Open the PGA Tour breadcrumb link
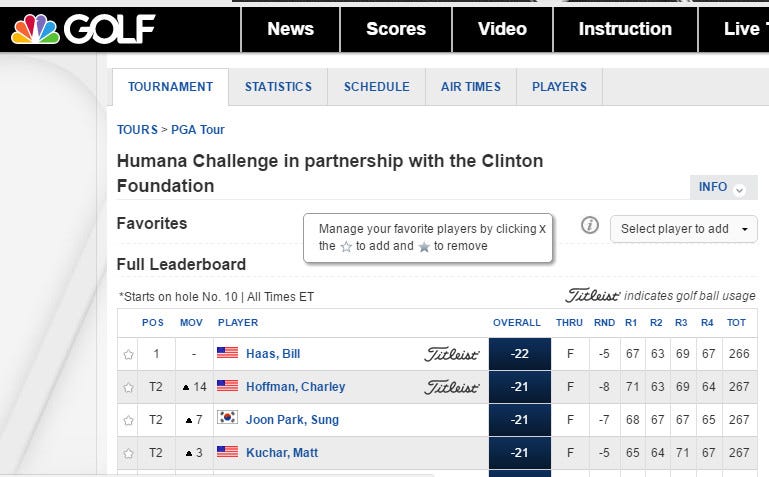This screenshot has height=477, width=769. (x=198, y=130)
